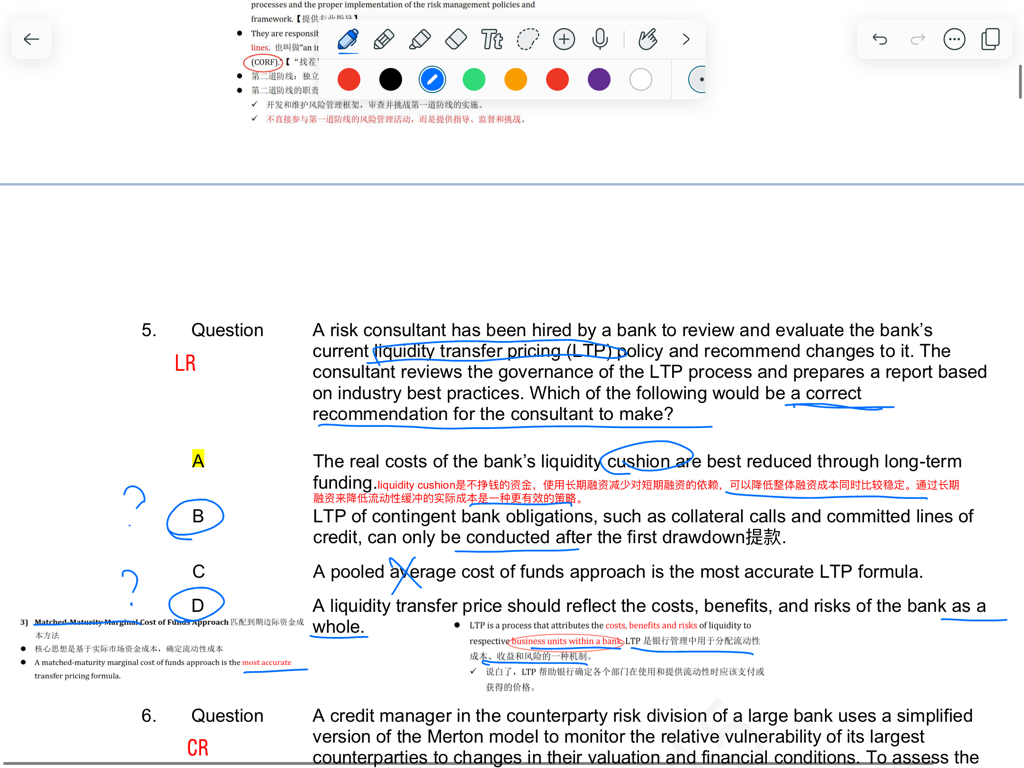
Task: Click the red "LR" label
Action: (x=185, y=363)
